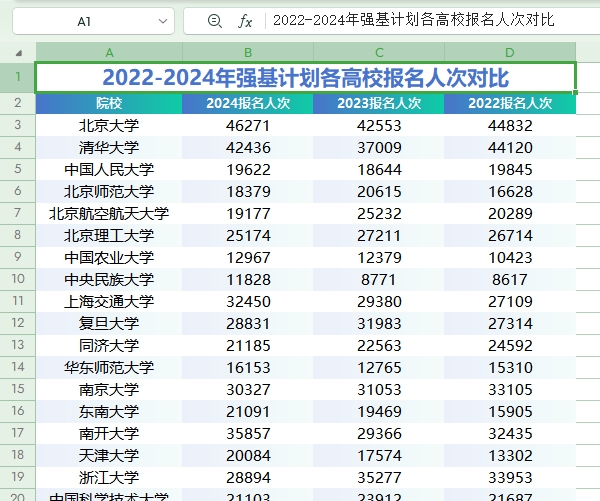600x501 pixels.
Task: Click cell with value 8771
Action: [379, 279]
